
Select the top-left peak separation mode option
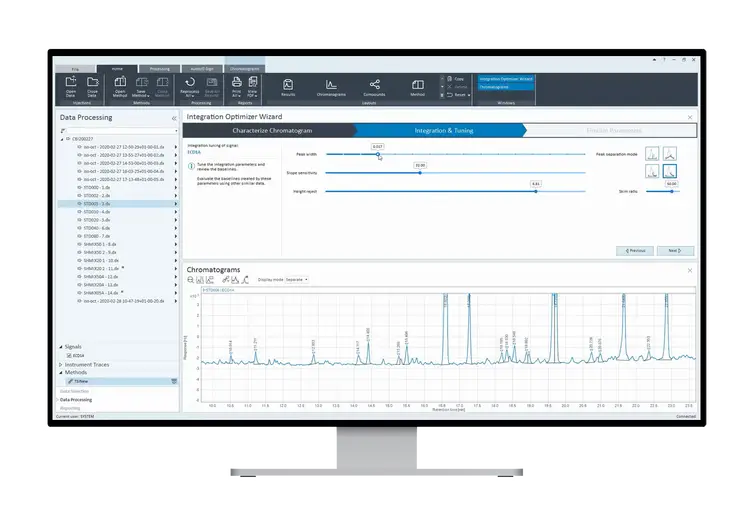pos(652,153)
